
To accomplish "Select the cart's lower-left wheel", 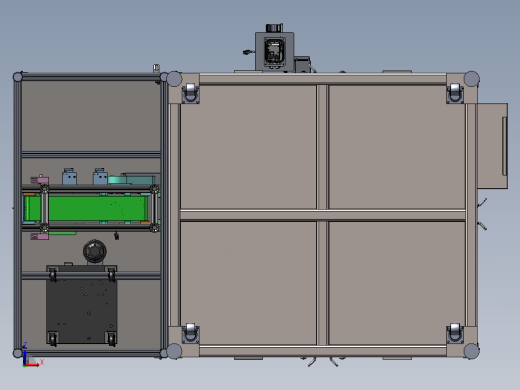I will 53,338.
